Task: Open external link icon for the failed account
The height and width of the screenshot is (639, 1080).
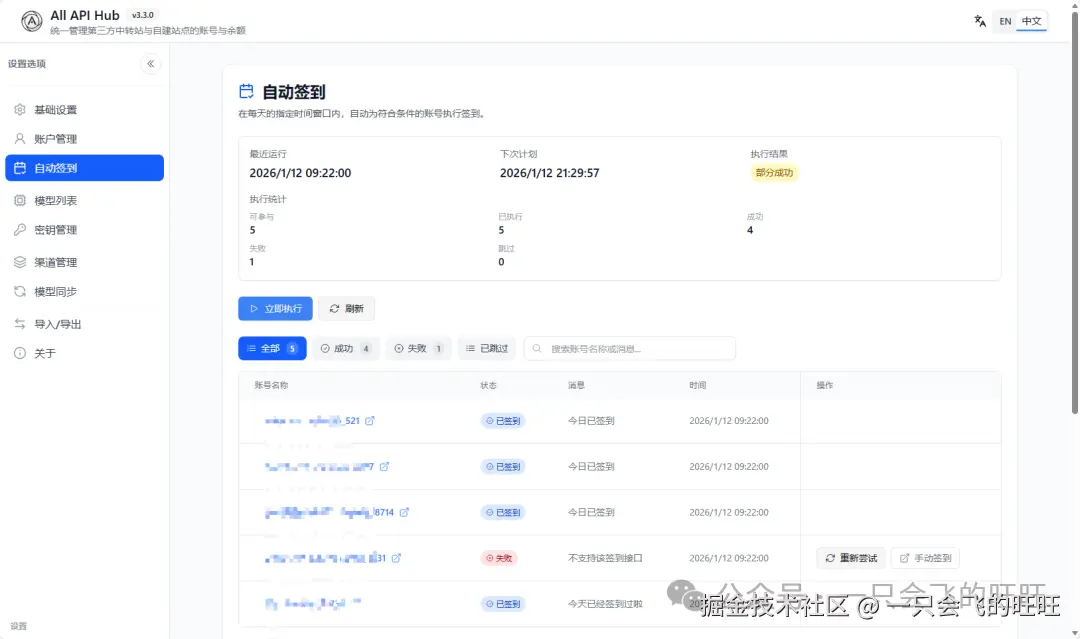Action: (396, 558)
